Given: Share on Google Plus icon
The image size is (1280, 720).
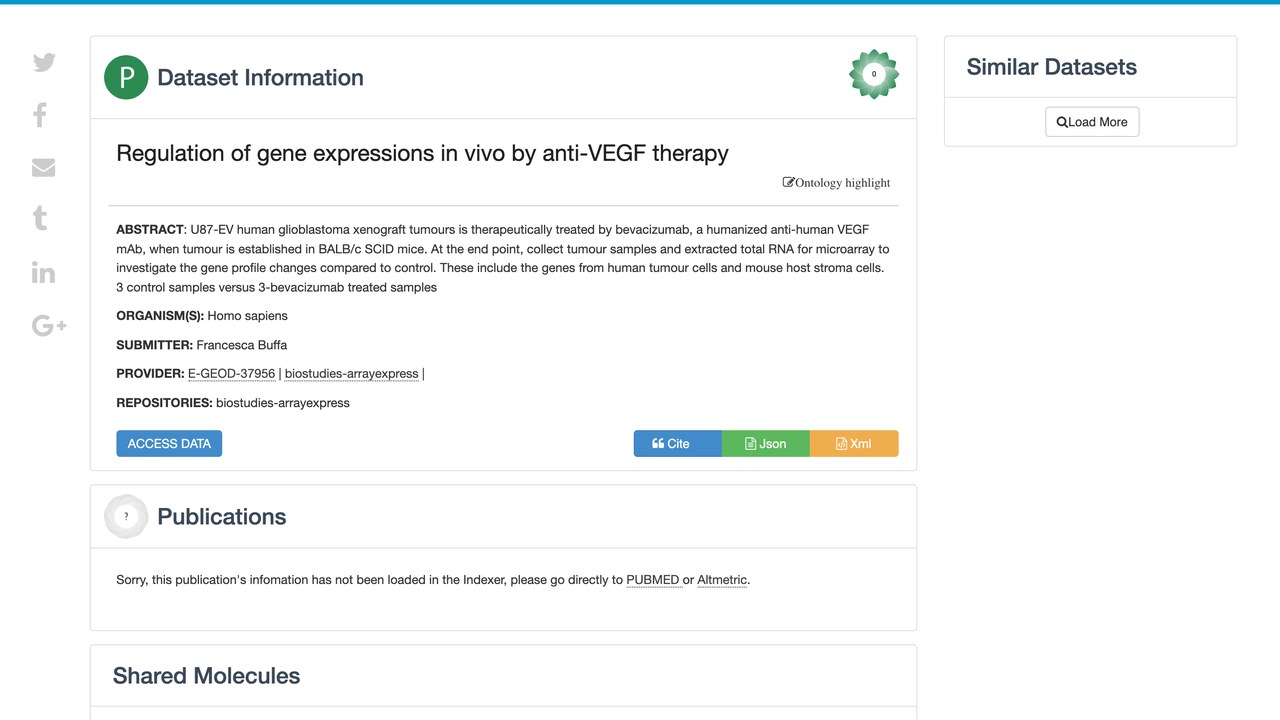Looking at the screenshot, I should (x=49, y=325).
